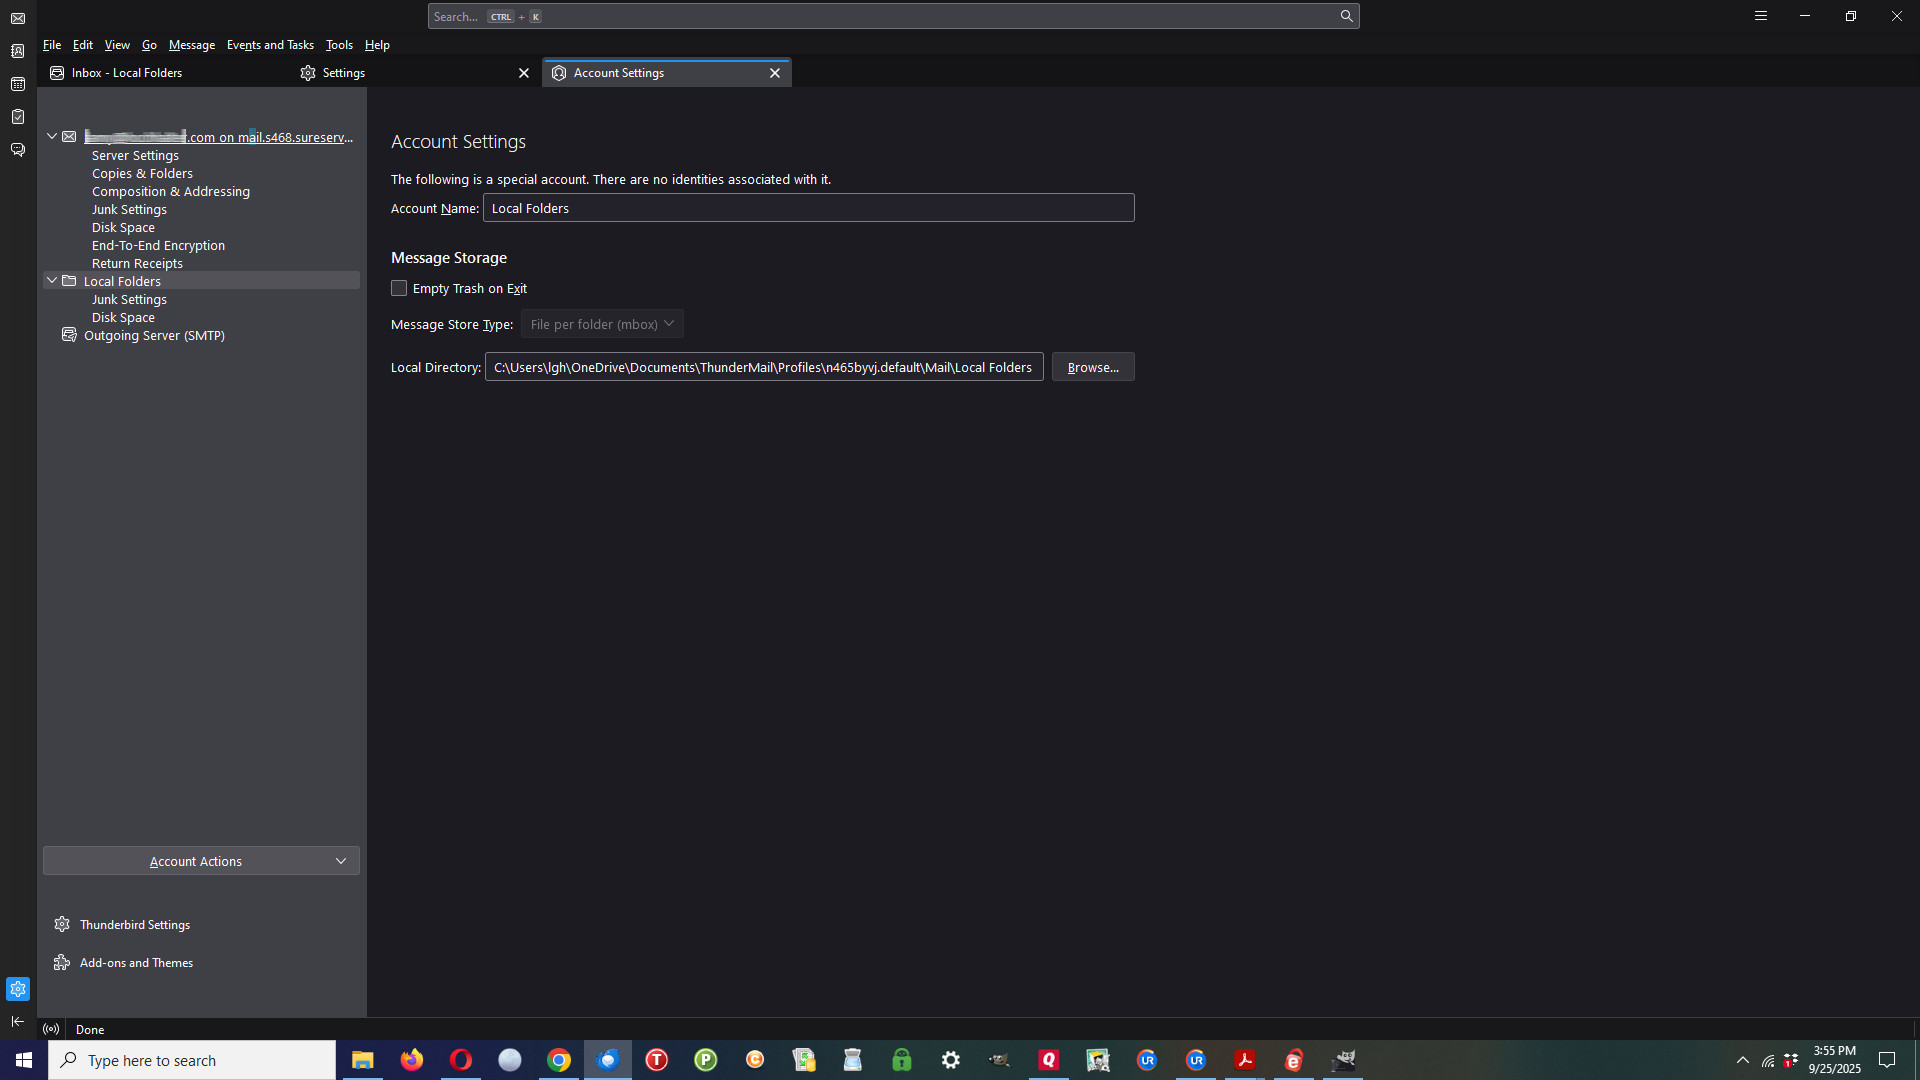Switch to Inbox - Local Folders tab
The width and height of the screenshot is (1920, 1080).
click(127, 73)
